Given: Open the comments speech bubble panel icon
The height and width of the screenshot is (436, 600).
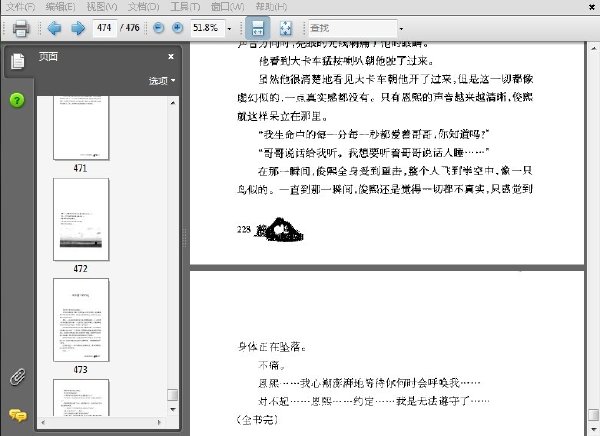Looking at the screenshot, I should (x=18, y=415).
